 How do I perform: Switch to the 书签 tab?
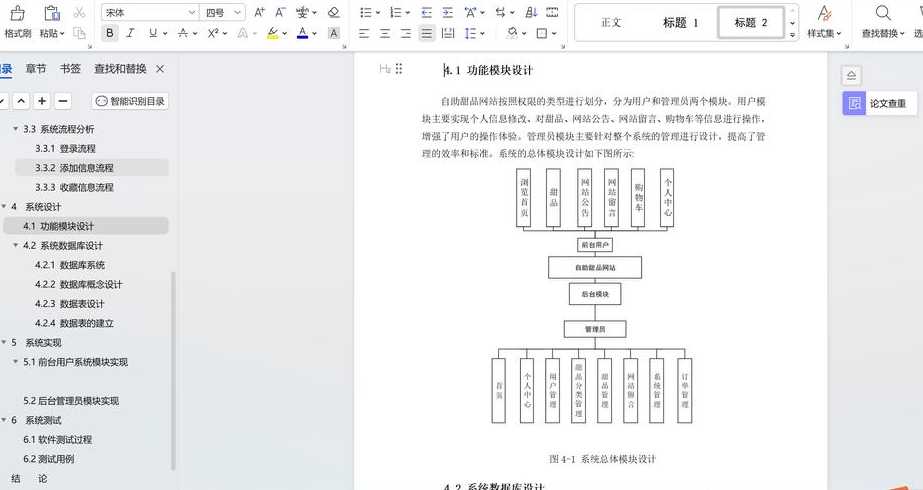point(70,69)
